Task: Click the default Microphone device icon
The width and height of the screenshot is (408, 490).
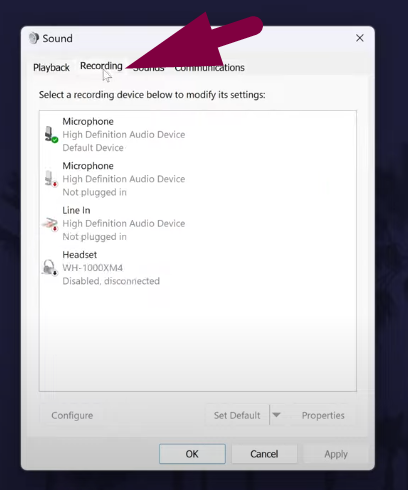Action: pos(51,135)
